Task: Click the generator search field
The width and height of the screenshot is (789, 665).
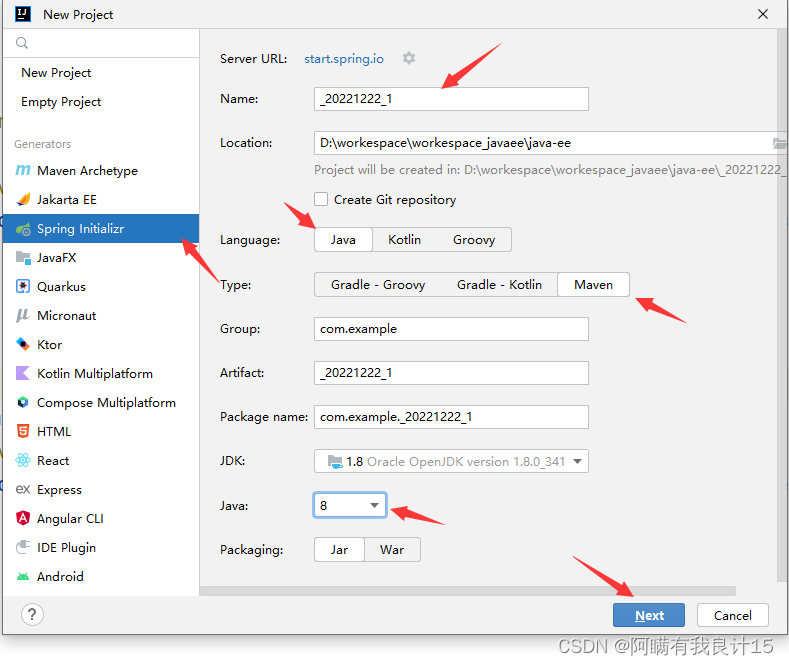Action: pos(101,43)
